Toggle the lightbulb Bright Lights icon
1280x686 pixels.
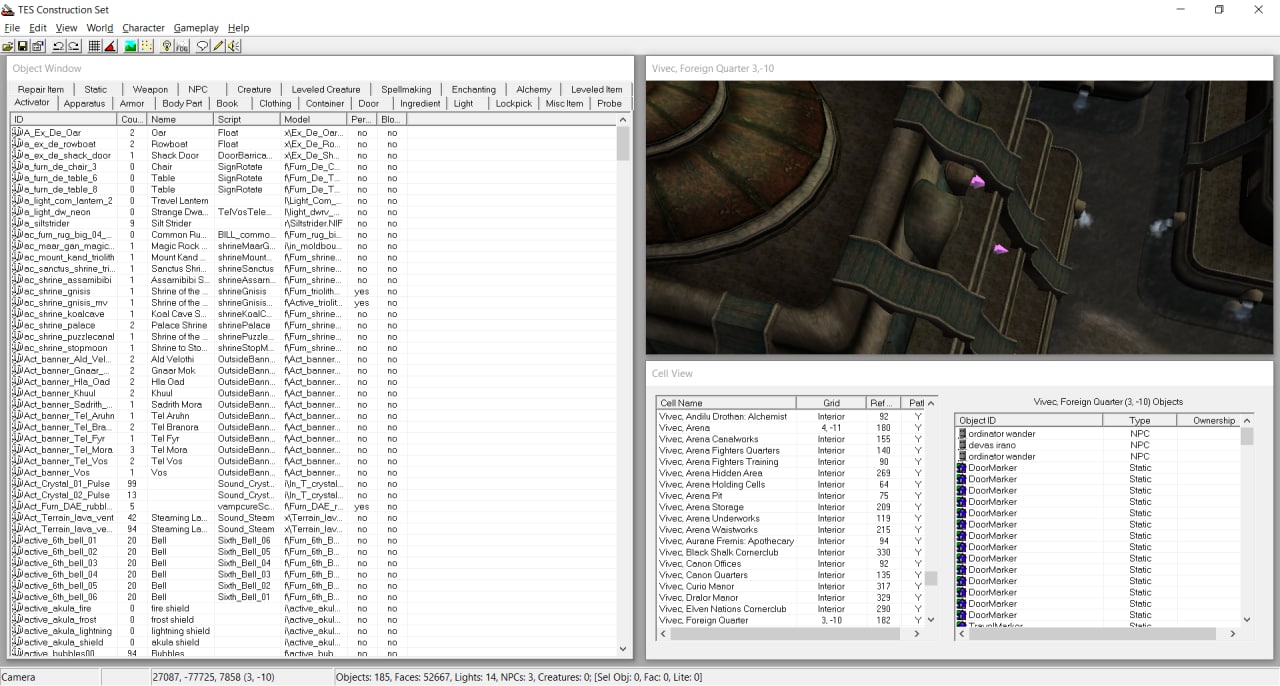pos(167,46)
